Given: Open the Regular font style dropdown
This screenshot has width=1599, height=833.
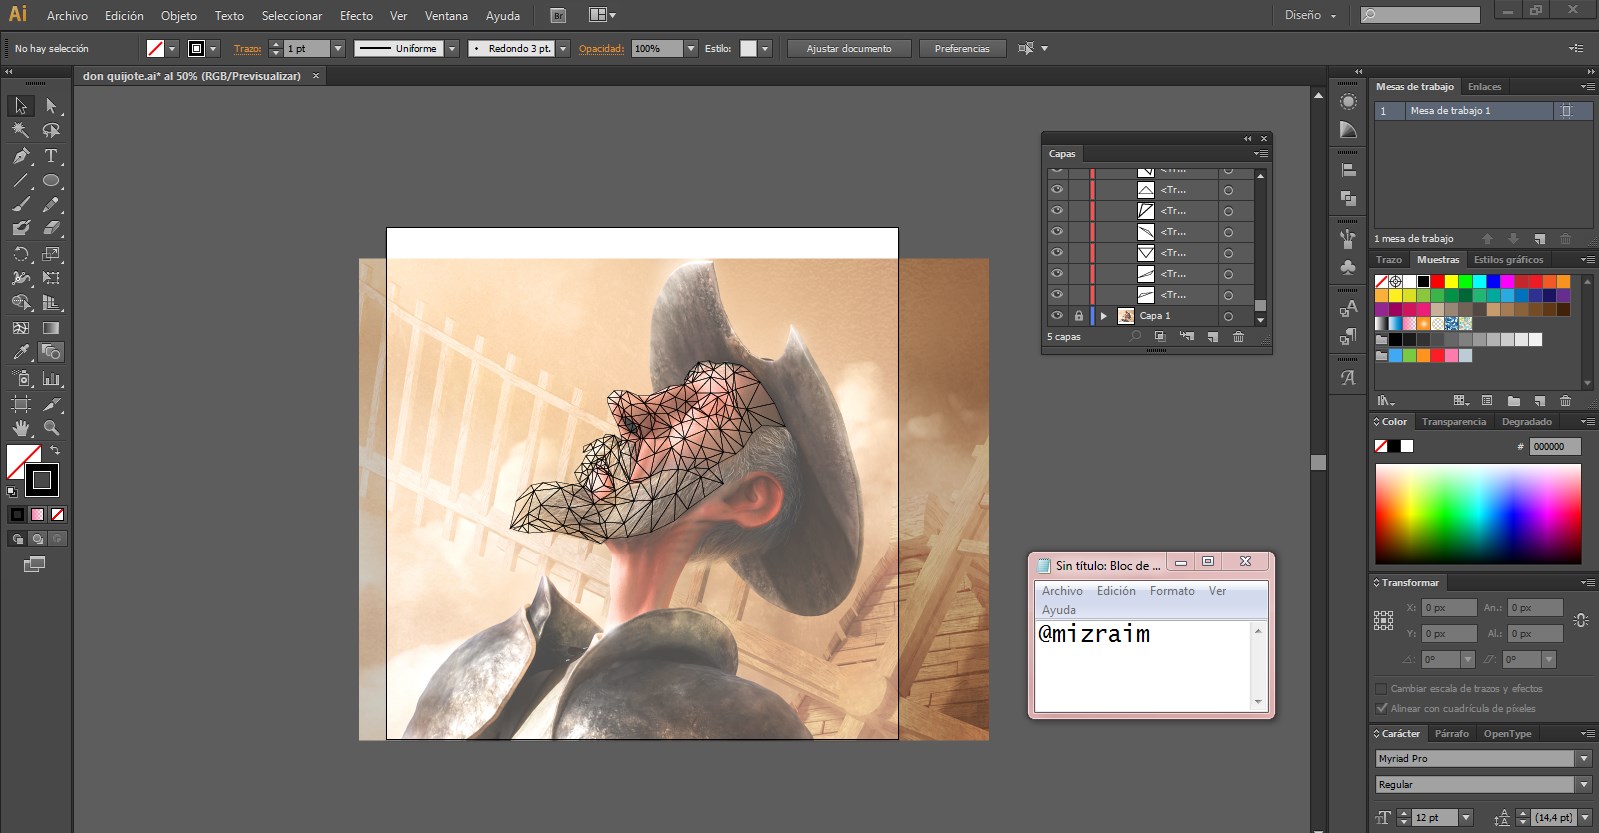Looking at the screenshot, I should tap(1584, 785).
